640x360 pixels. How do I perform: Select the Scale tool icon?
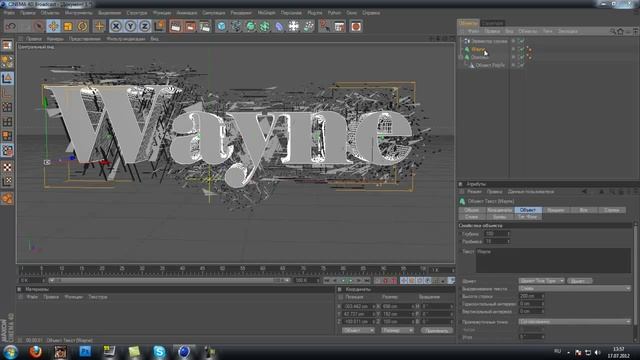(x=68, y=26)
